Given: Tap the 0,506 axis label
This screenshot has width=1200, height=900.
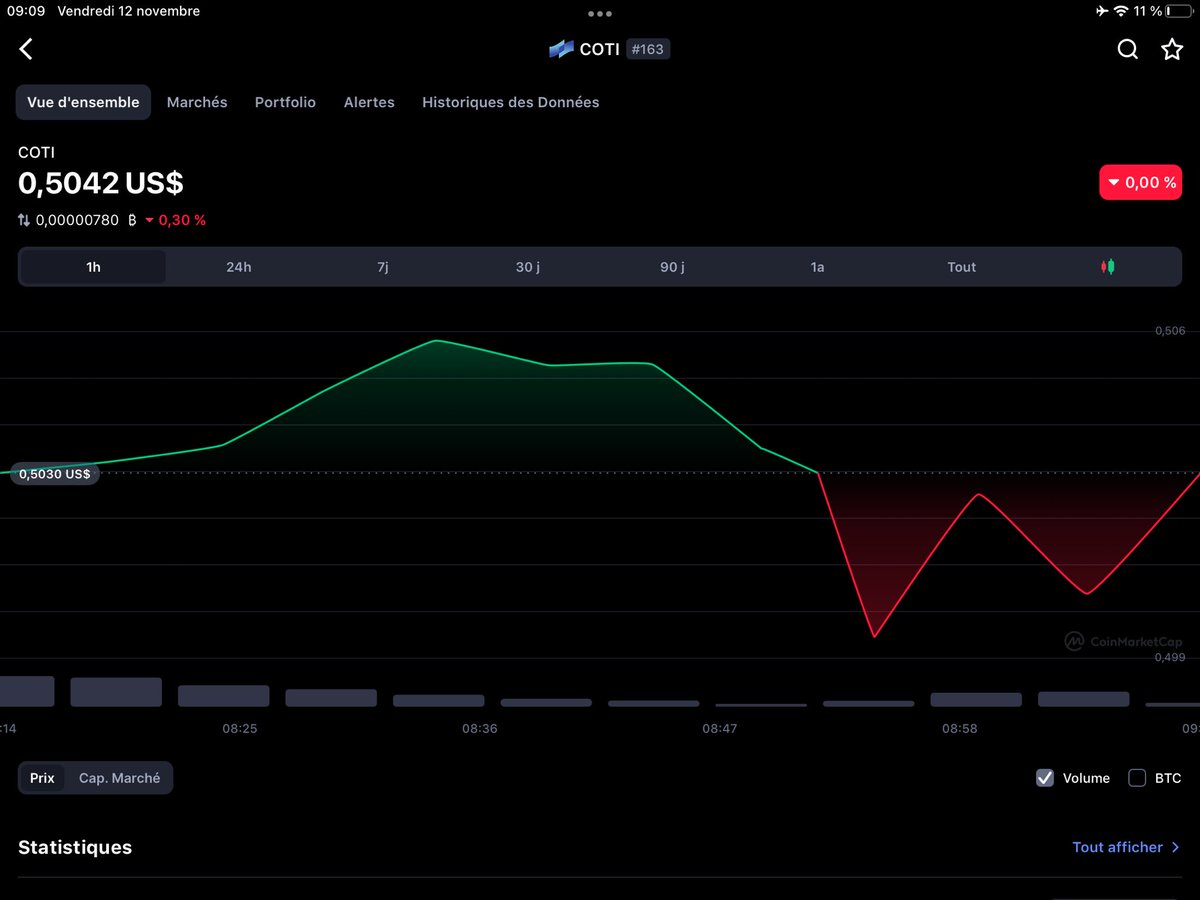Looking at the screenshot, I should click(x=1170, y=331).
